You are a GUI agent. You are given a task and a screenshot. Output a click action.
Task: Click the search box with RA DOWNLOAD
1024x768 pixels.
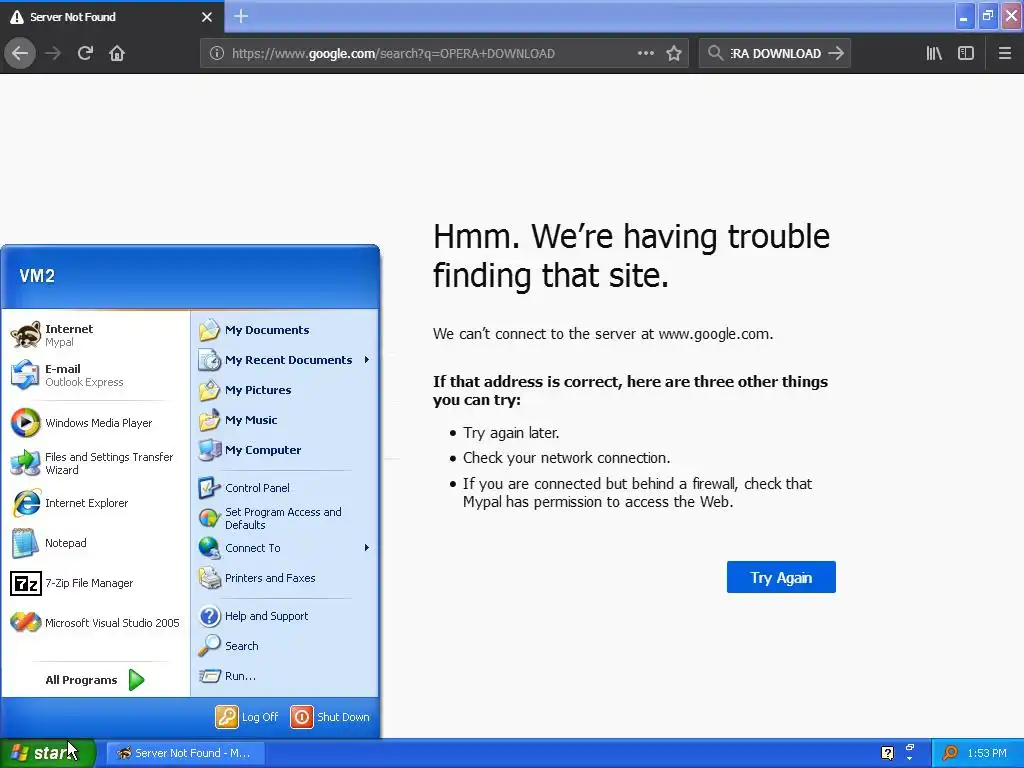(775, 54)
